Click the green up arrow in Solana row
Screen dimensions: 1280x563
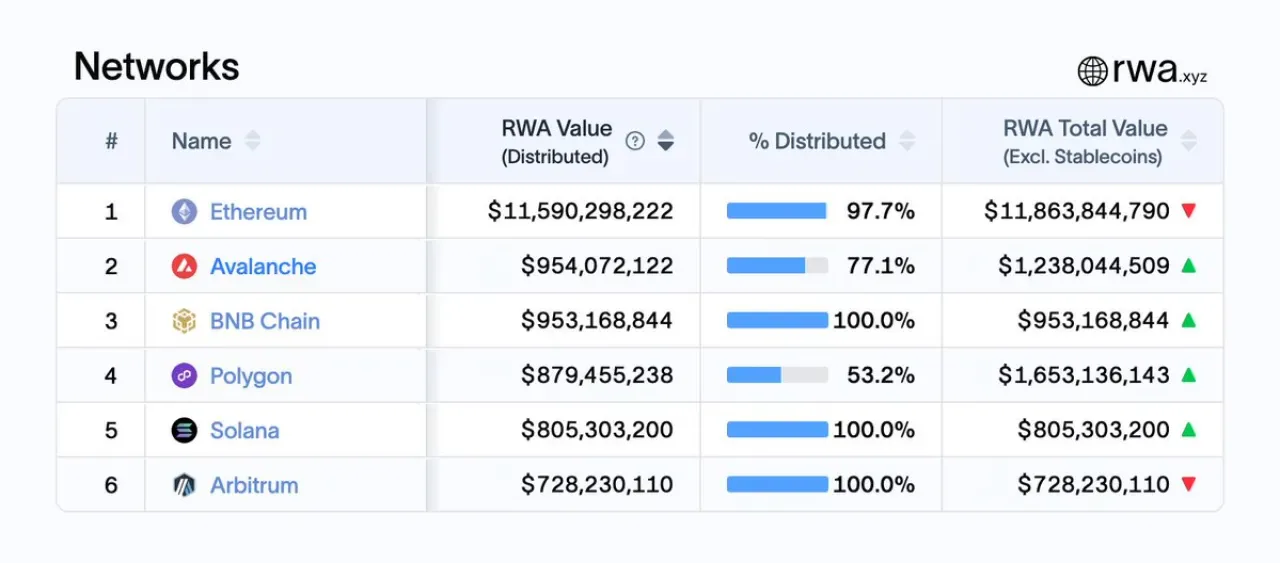click(x=1189, y=429)
